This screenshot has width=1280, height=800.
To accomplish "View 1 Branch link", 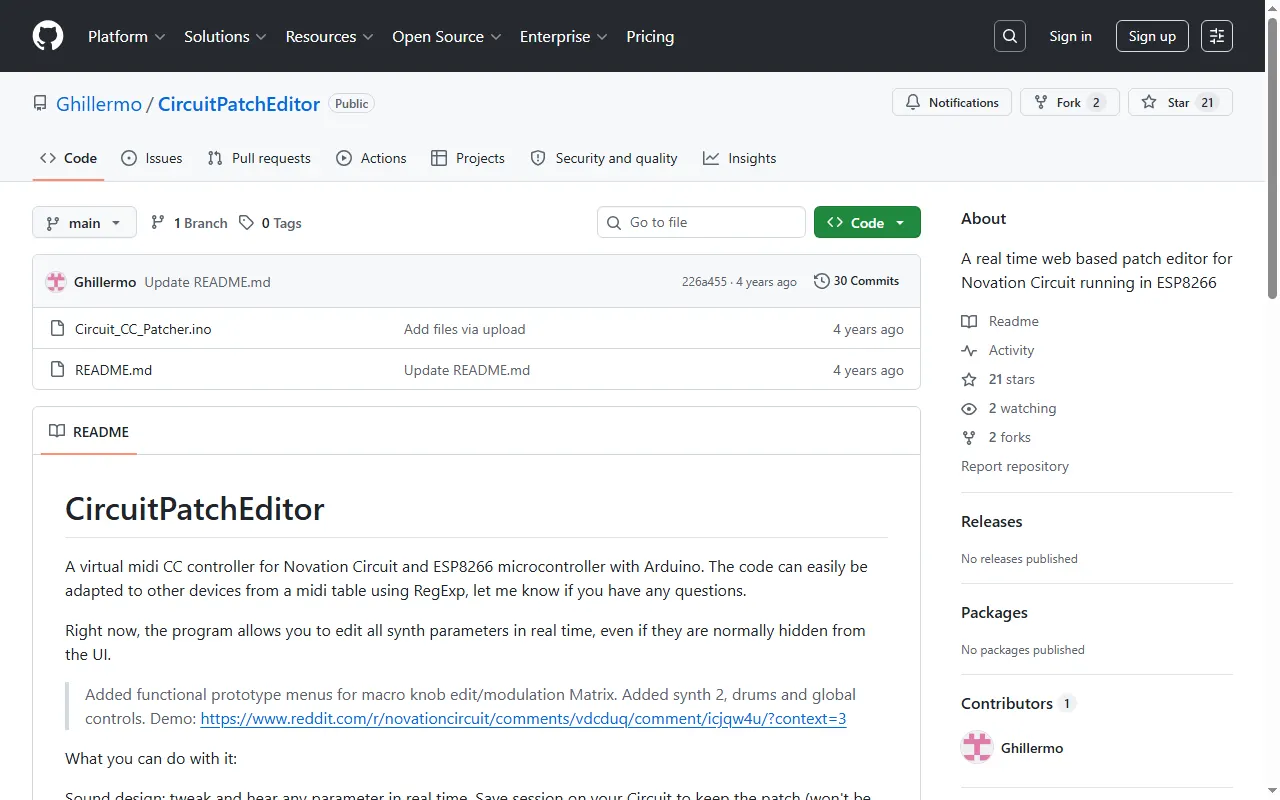I will click(189, 223).
